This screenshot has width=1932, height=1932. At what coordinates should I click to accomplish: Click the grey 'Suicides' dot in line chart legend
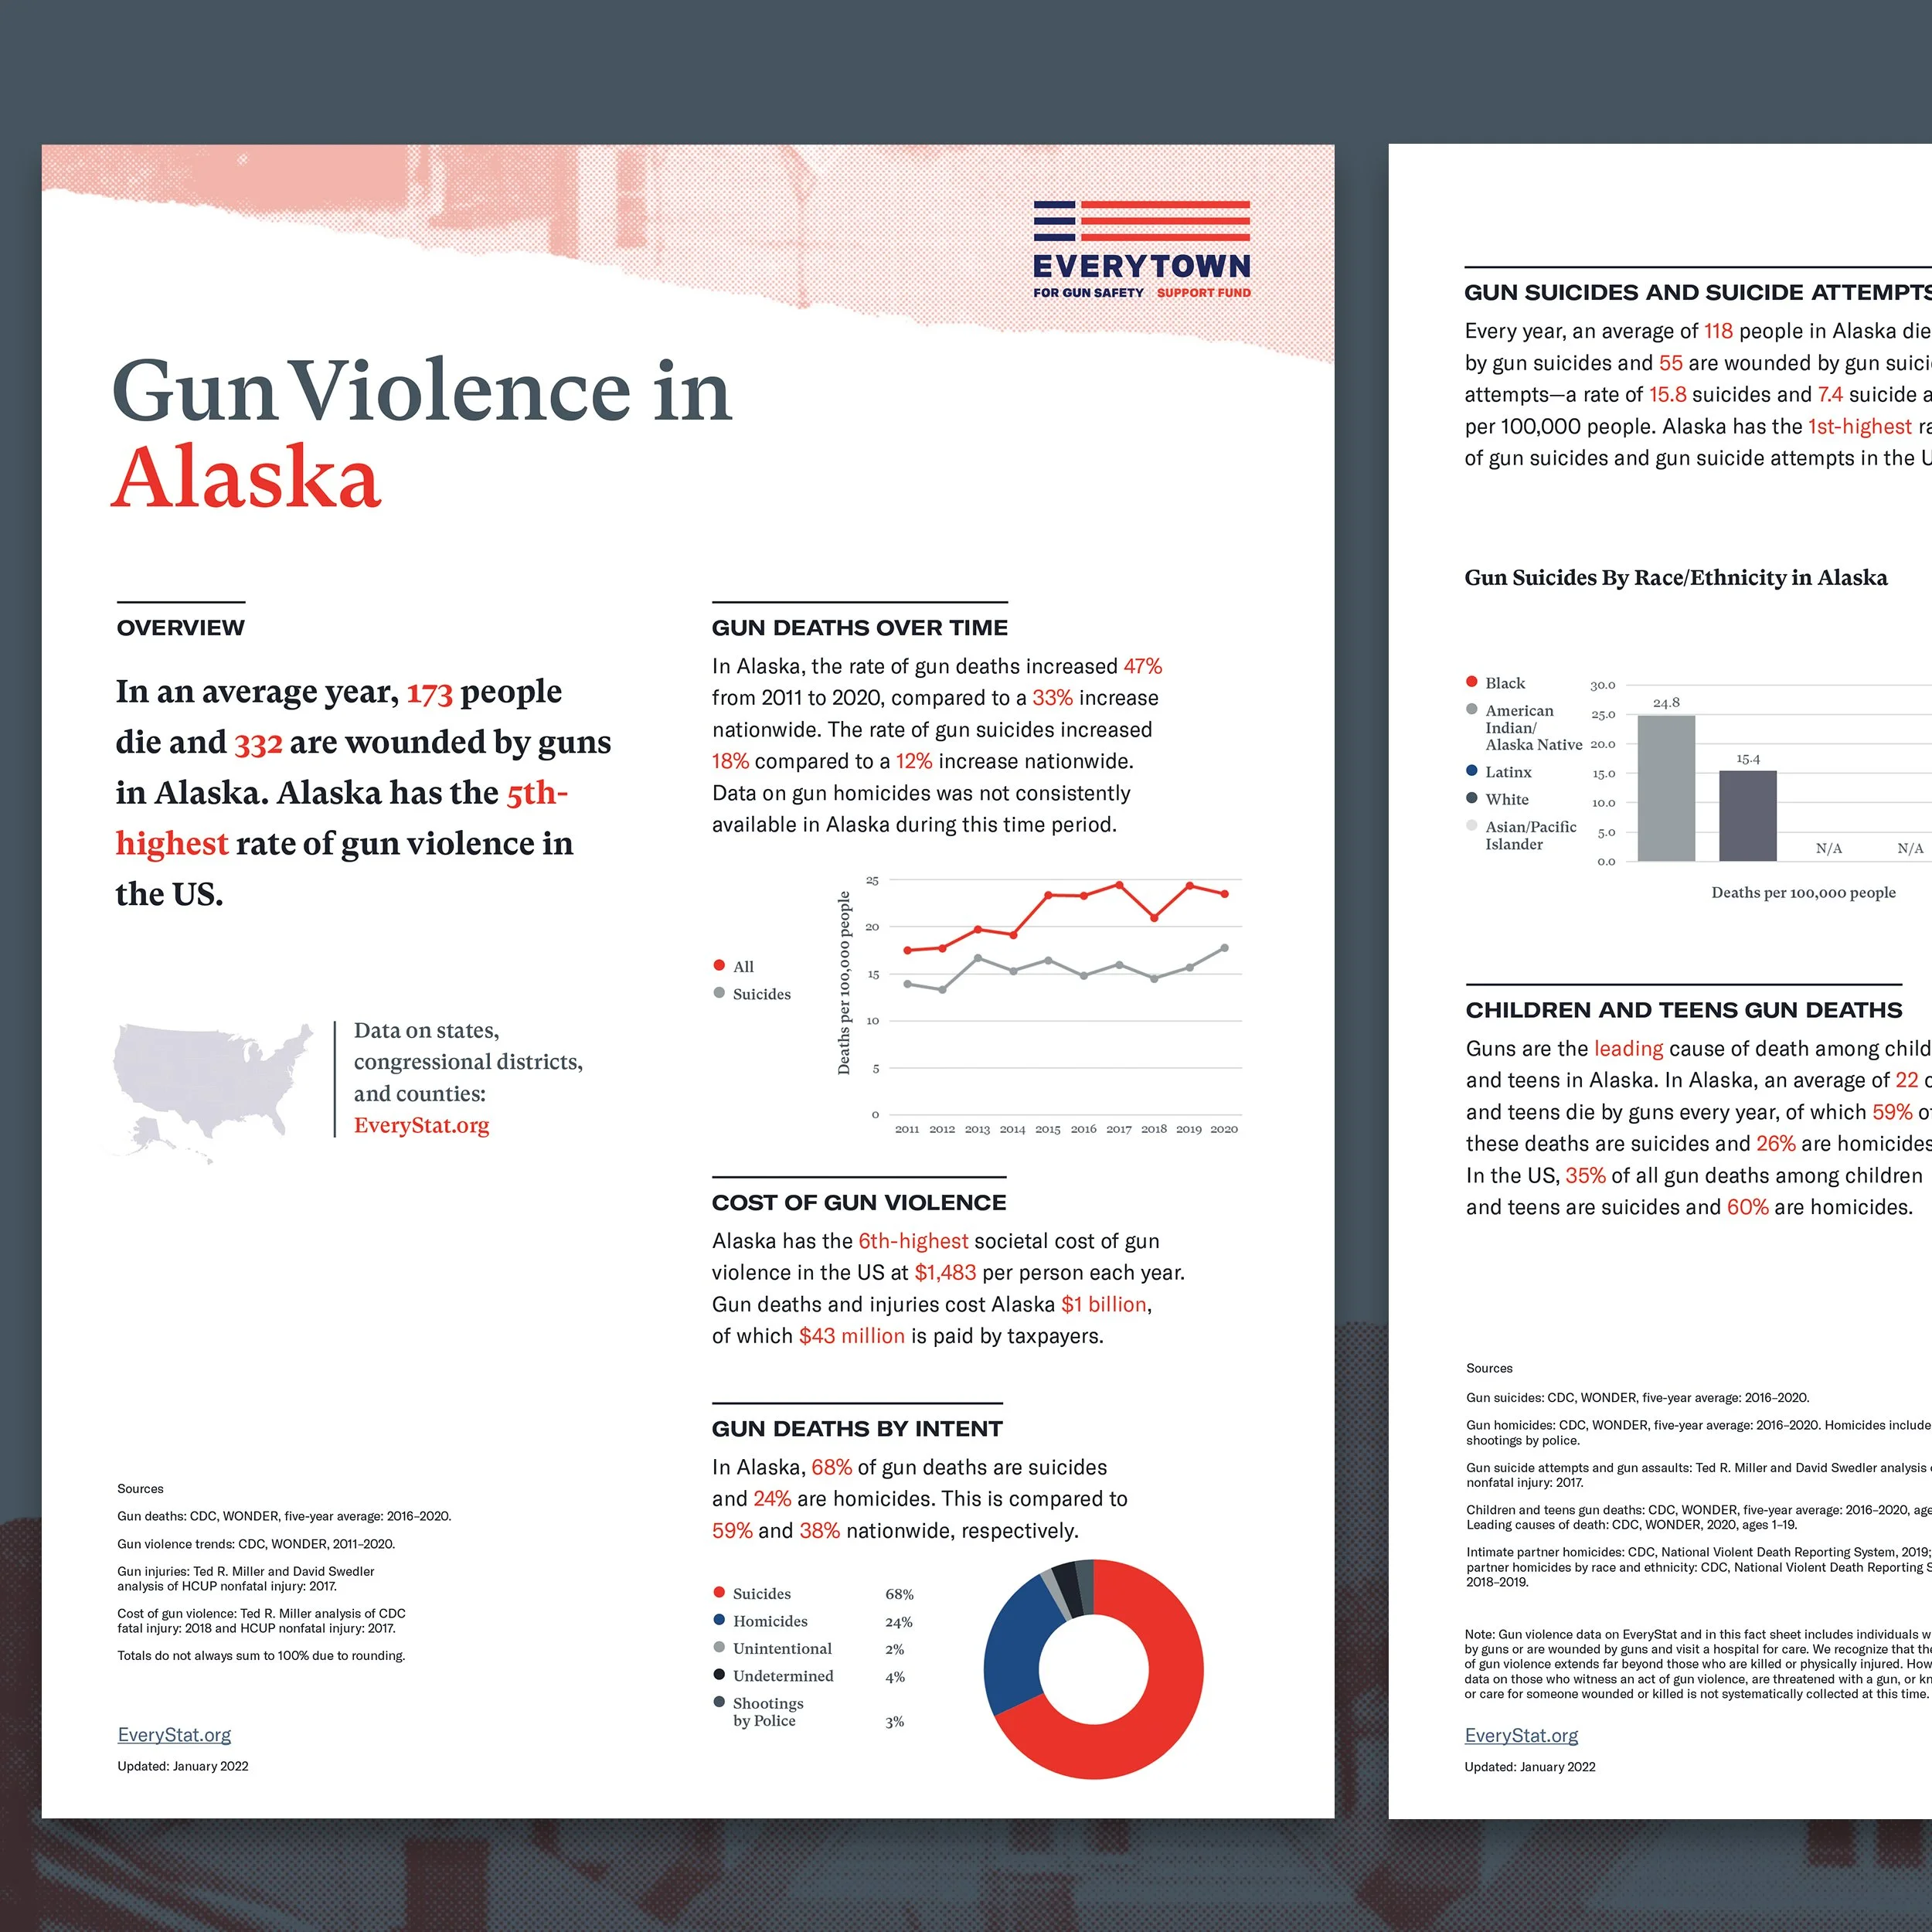click(x=719, y=993)
